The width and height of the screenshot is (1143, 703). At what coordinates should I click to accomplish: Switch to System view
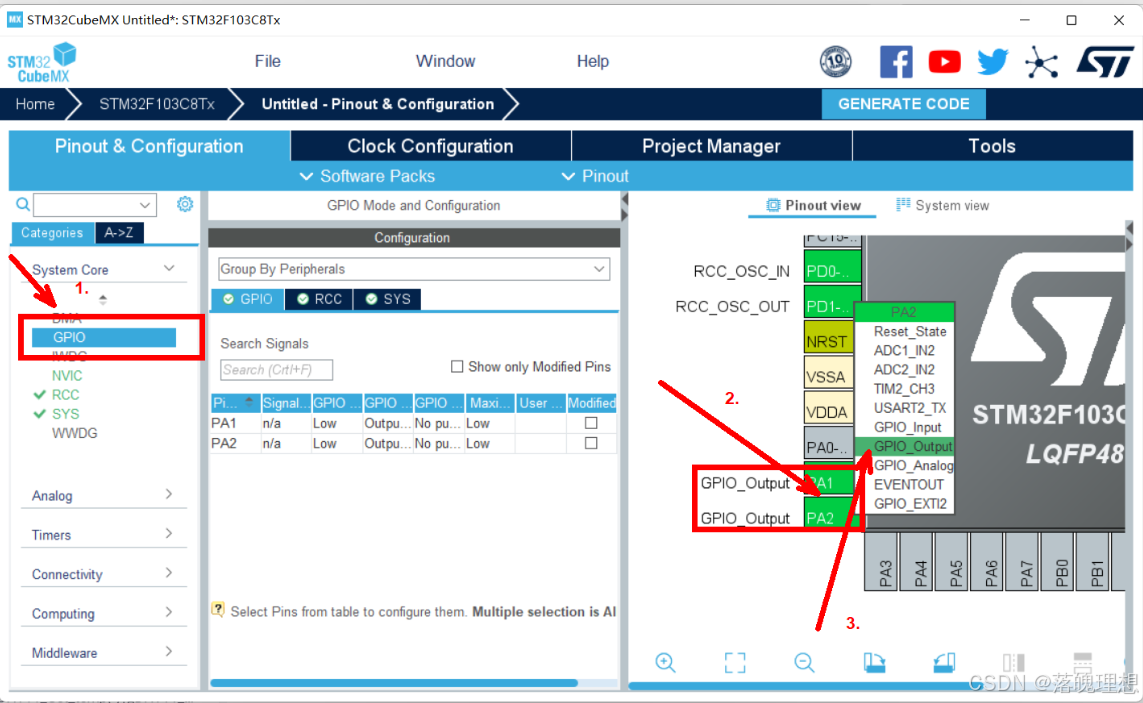point(943,206)
